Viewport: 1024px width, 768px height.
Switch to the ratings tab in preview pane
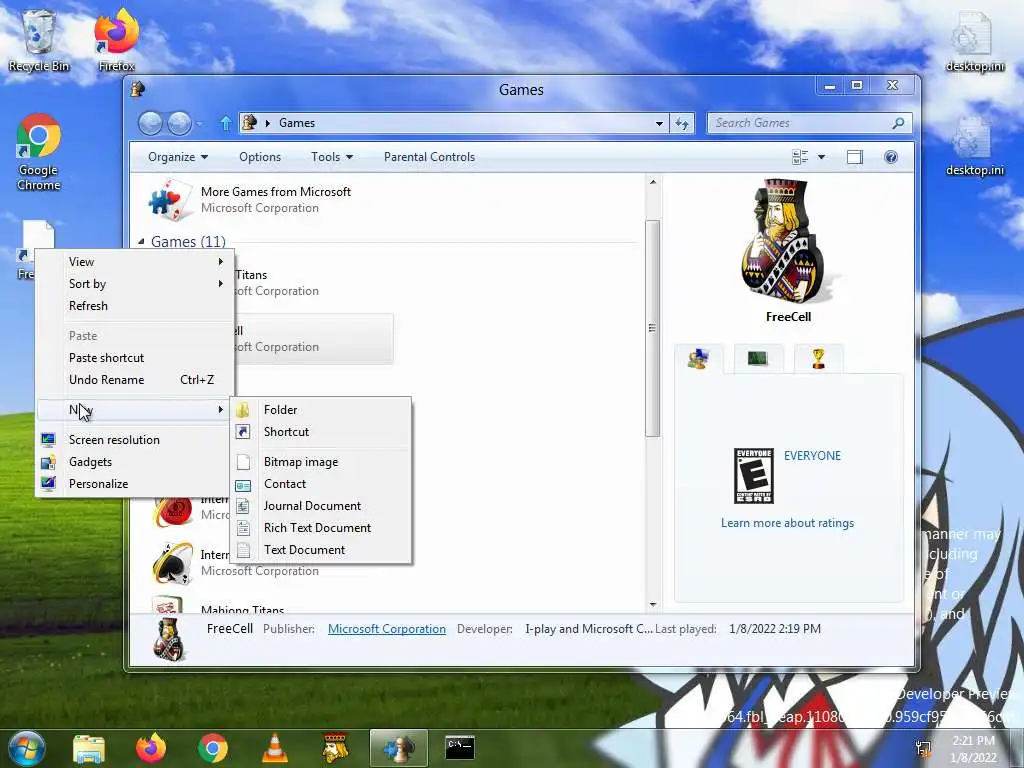pos(698,359)
